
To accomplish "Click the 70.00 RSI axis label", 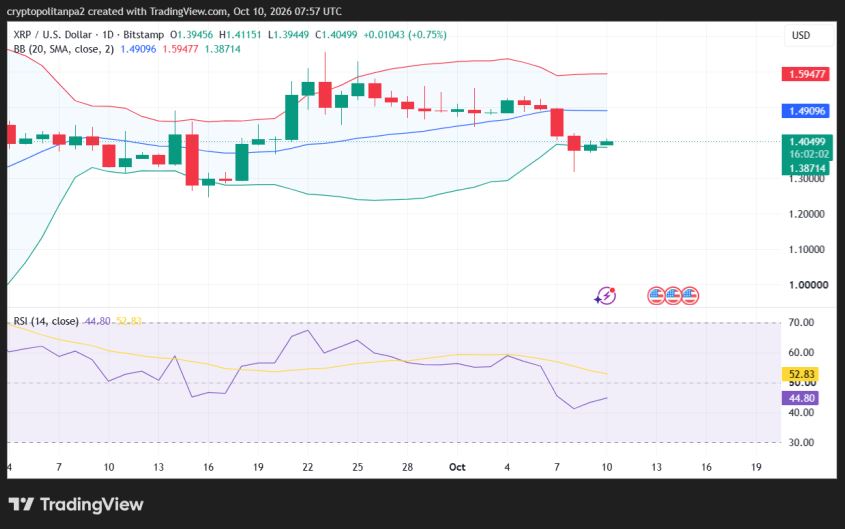I will [x=801, y=323].
